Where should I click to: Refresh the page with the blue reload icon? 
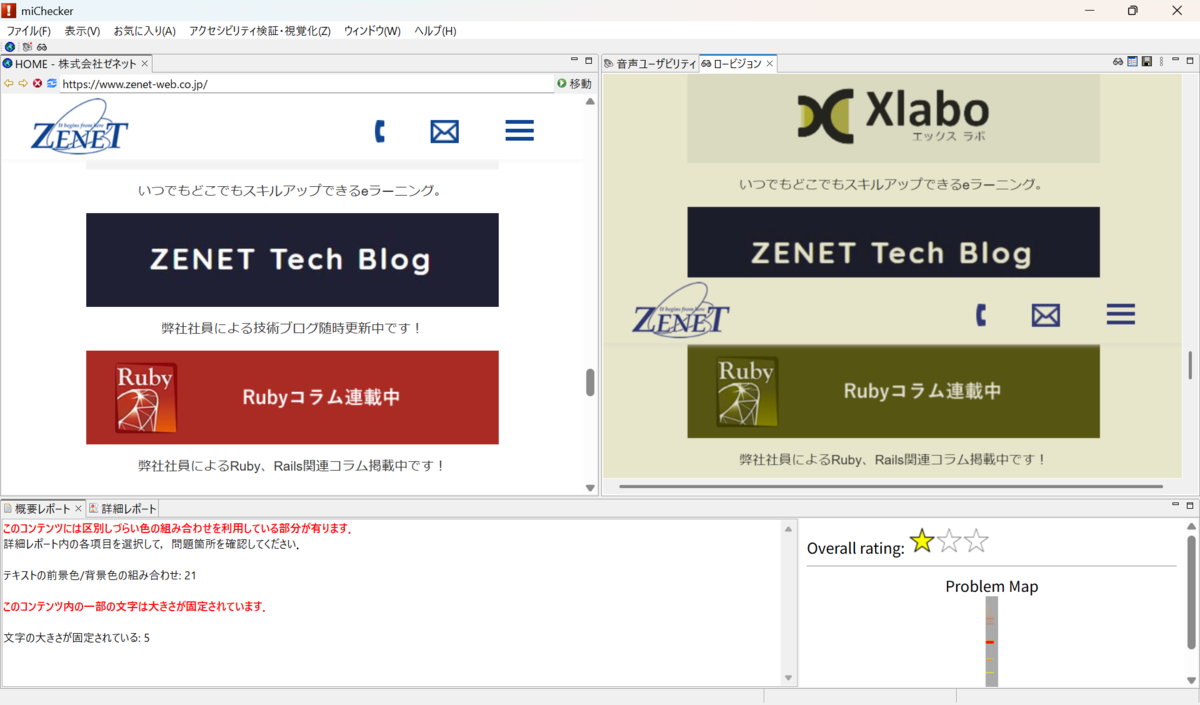(x=51, y=84)
